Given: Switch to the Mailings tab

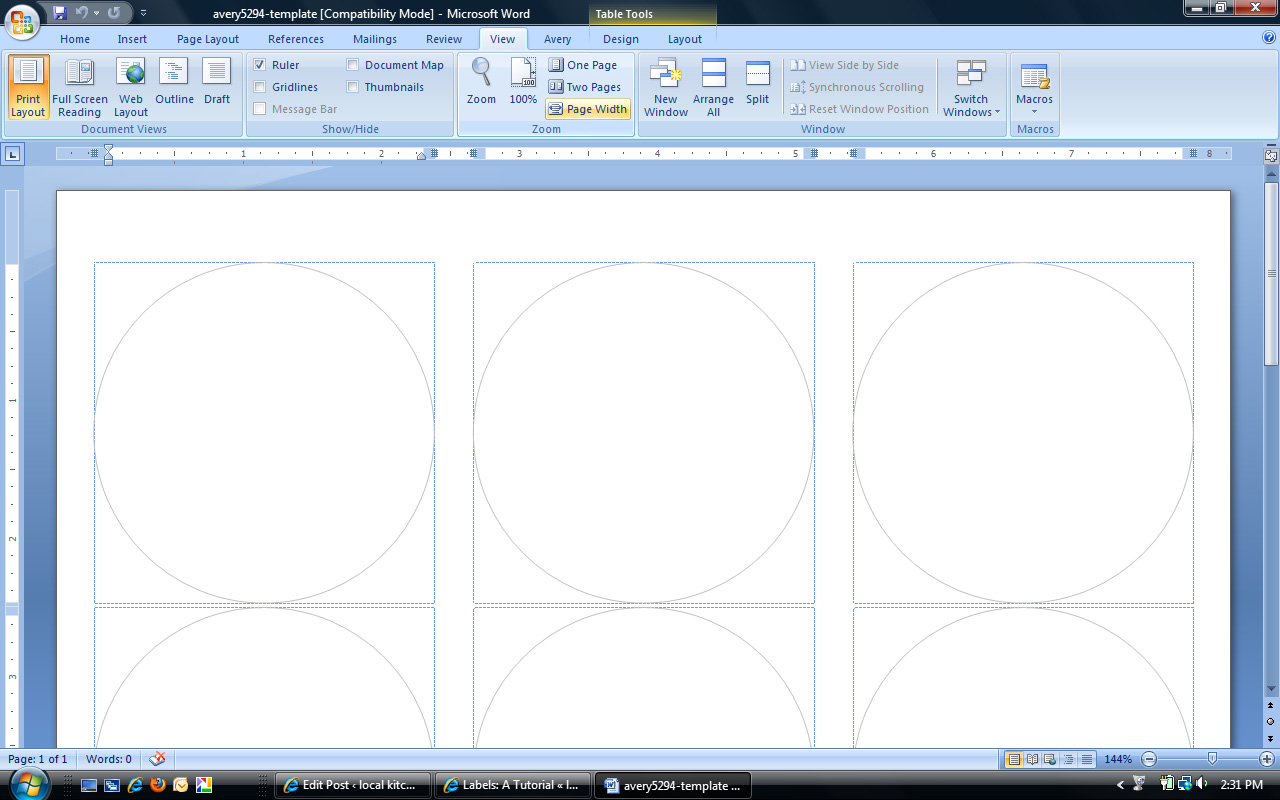Looking at the screenshot, I should pyautogui.click(x=375, y=39).
